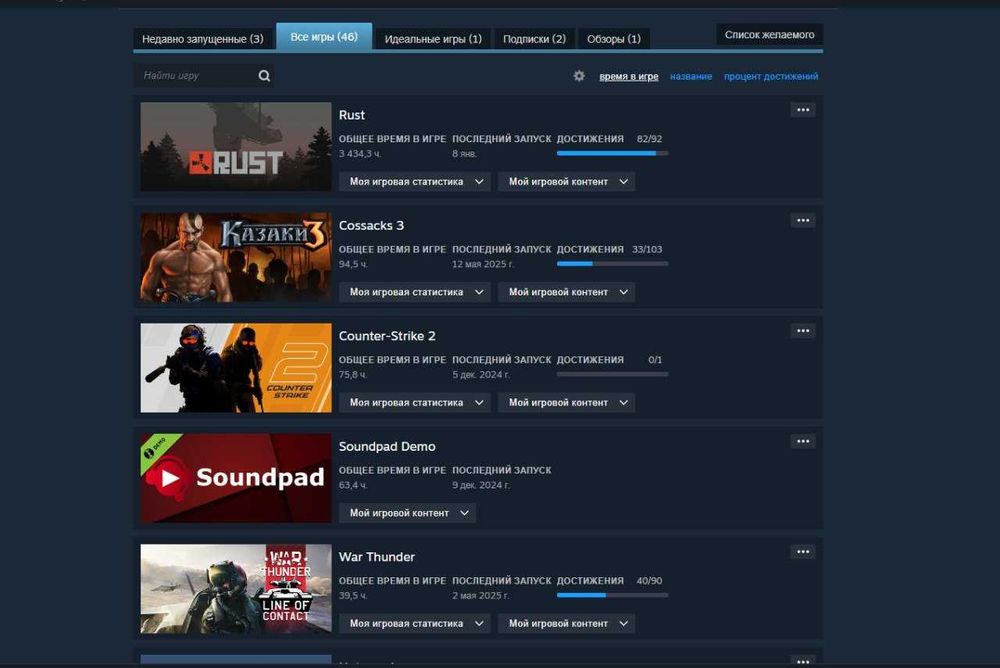
Task: Click the search magnifier icon
Action: (264, 76)
